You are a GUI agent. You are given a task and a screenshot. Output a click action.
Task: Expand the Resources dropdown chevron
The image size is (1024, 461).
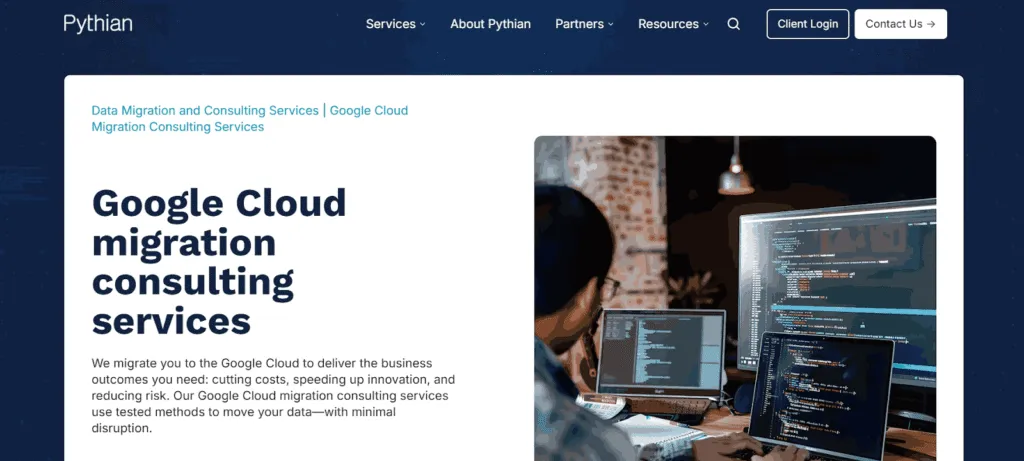point(705,24)
